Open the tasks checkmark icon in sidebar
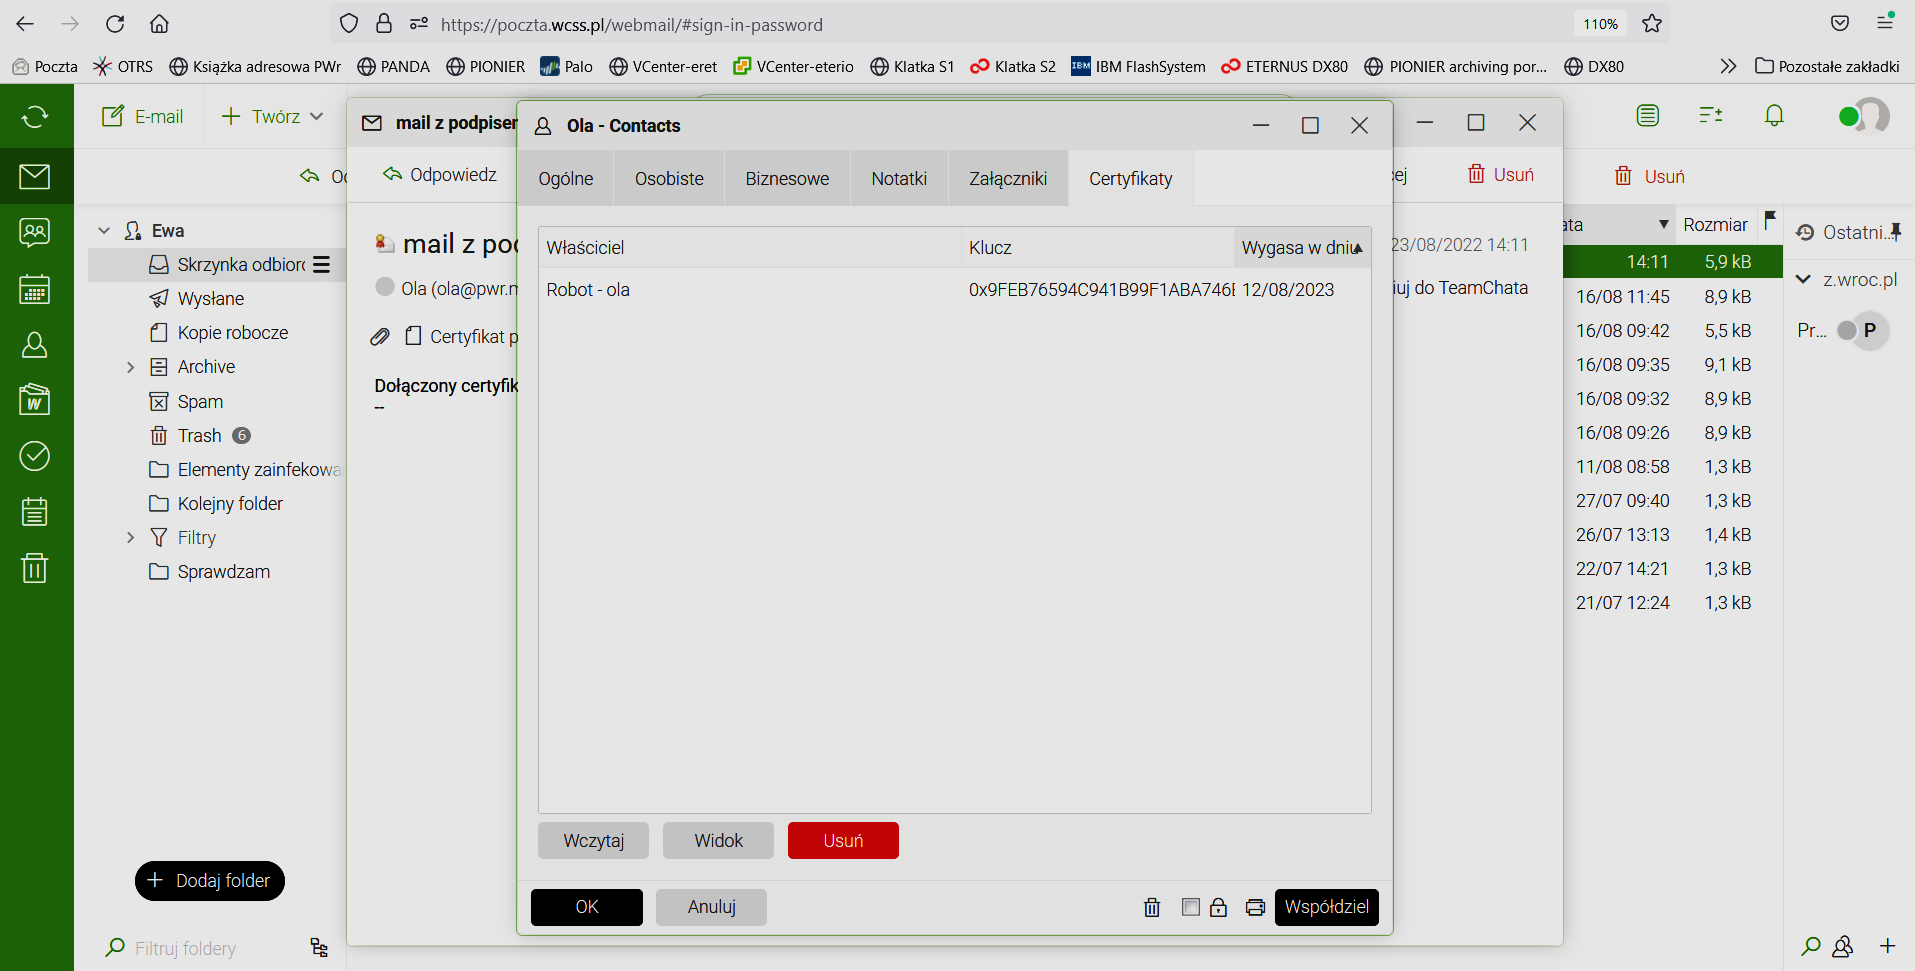Screen dimensions: 1915x971 point(35,456)
